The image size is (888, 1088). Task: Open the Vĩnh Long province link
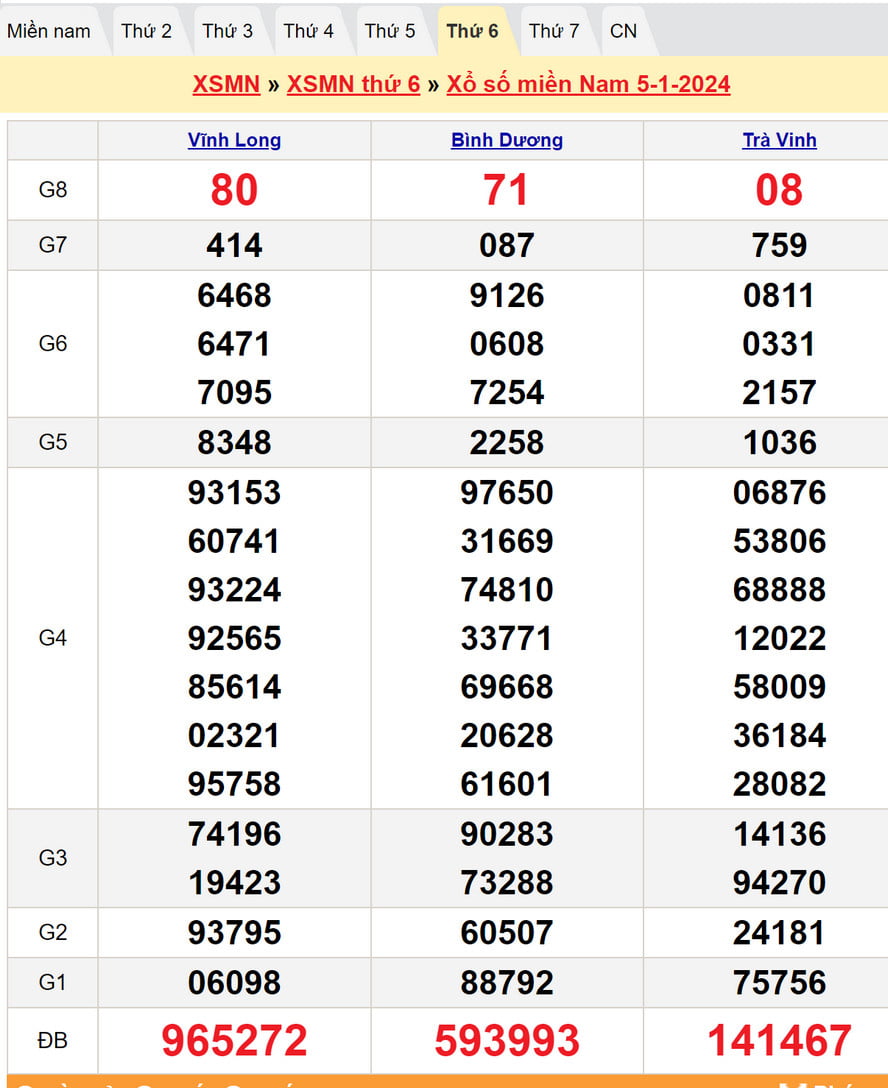click(234, 140)
